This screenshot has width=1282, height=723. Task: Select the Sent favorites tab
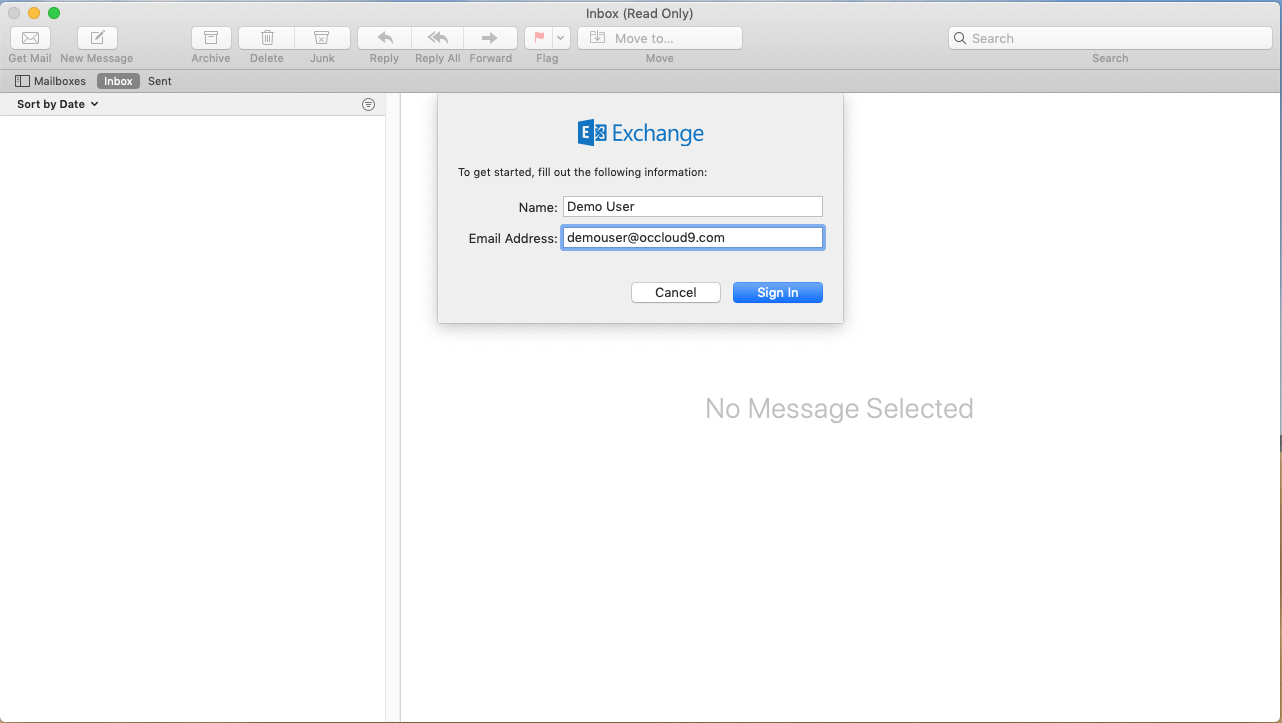point(160,81)
